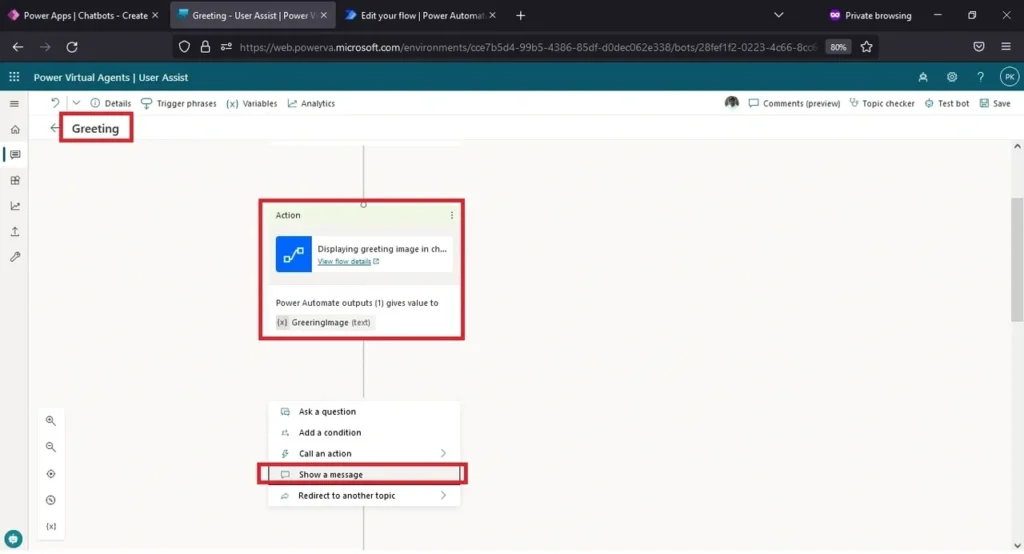Expand Call an action submenu chevron
The image size is (1024, 554).
pyautogui.click(x=443, y=453)
